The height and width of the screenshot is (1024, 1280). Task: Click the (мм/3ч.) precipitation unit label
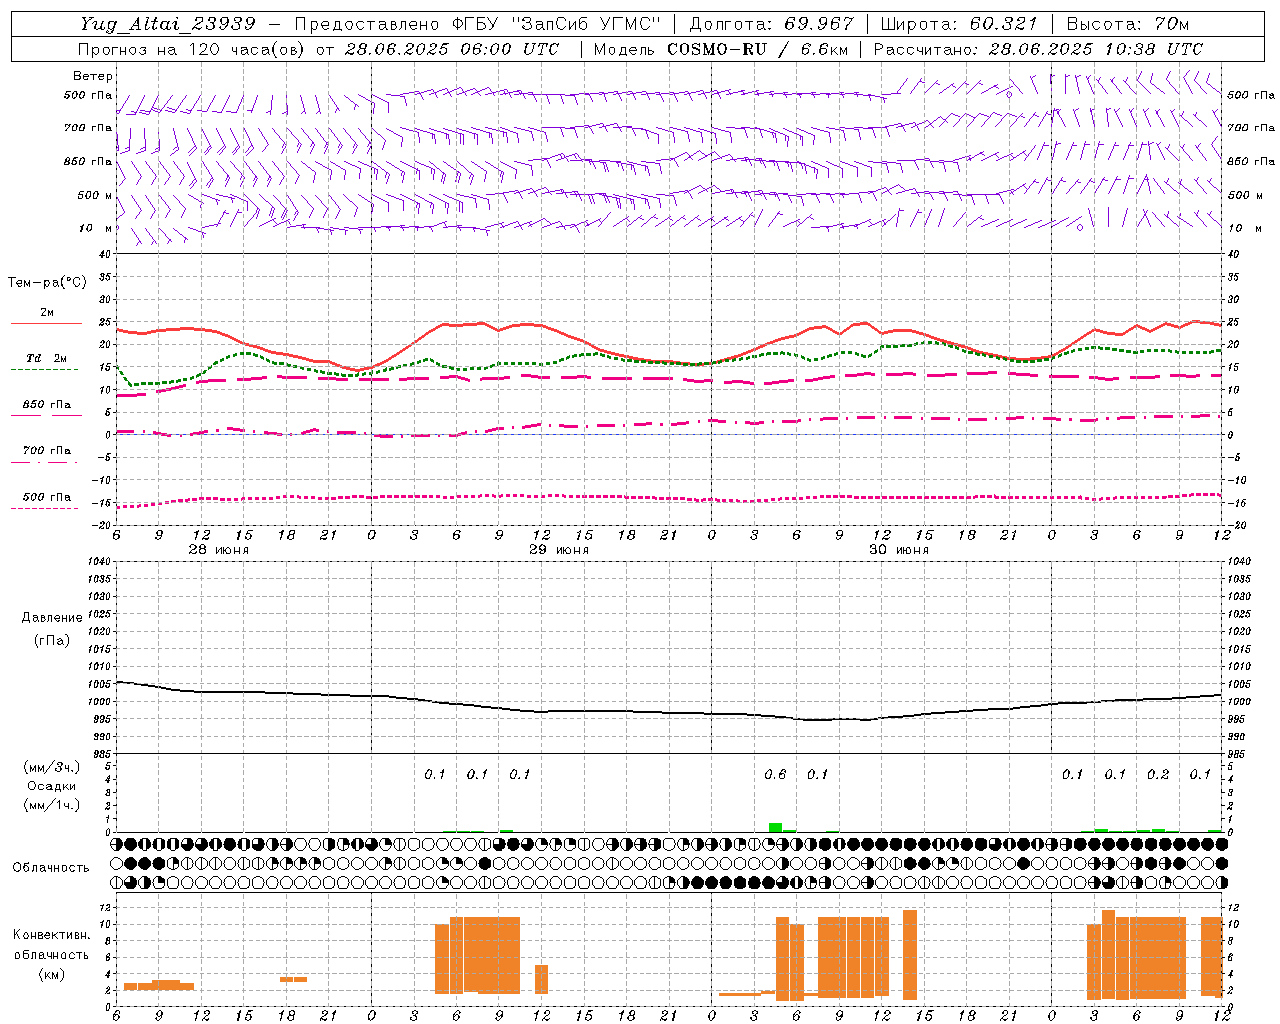[x=52, y=768]
